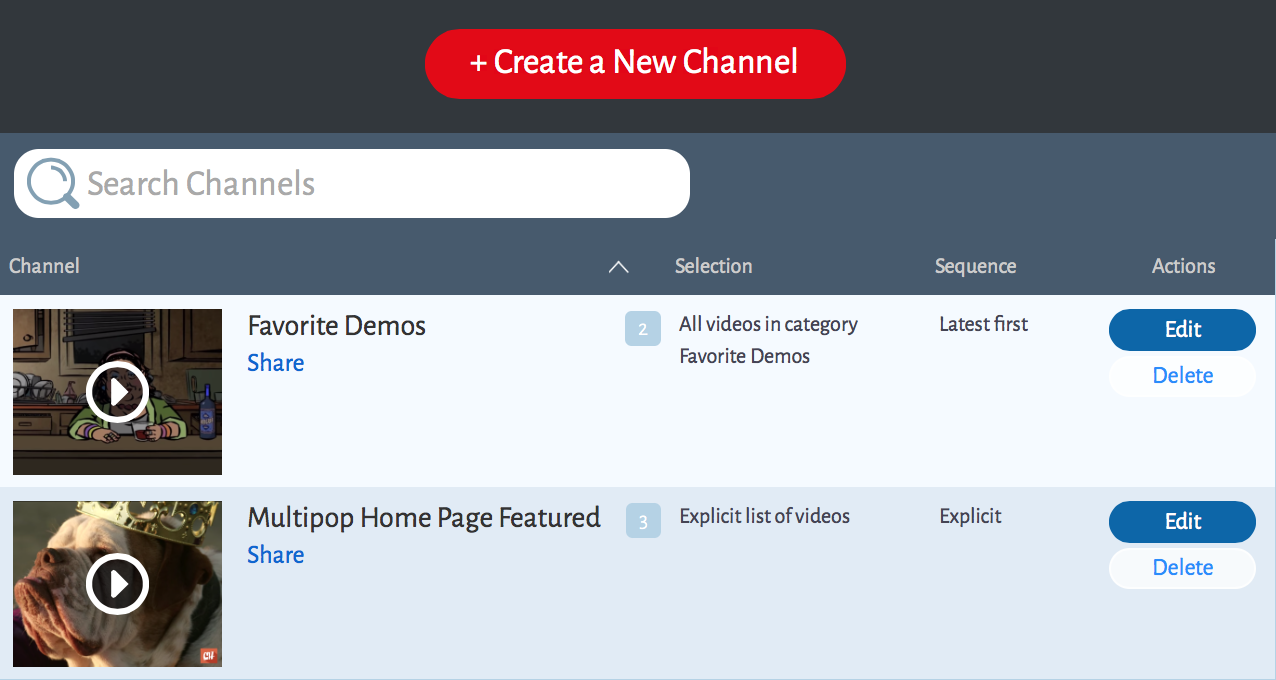The height and width of the screenshot is (680, 1276).
Task: Delete the Favorite Demos channel
Action: pyautogui.click(x=1182, y=376)
